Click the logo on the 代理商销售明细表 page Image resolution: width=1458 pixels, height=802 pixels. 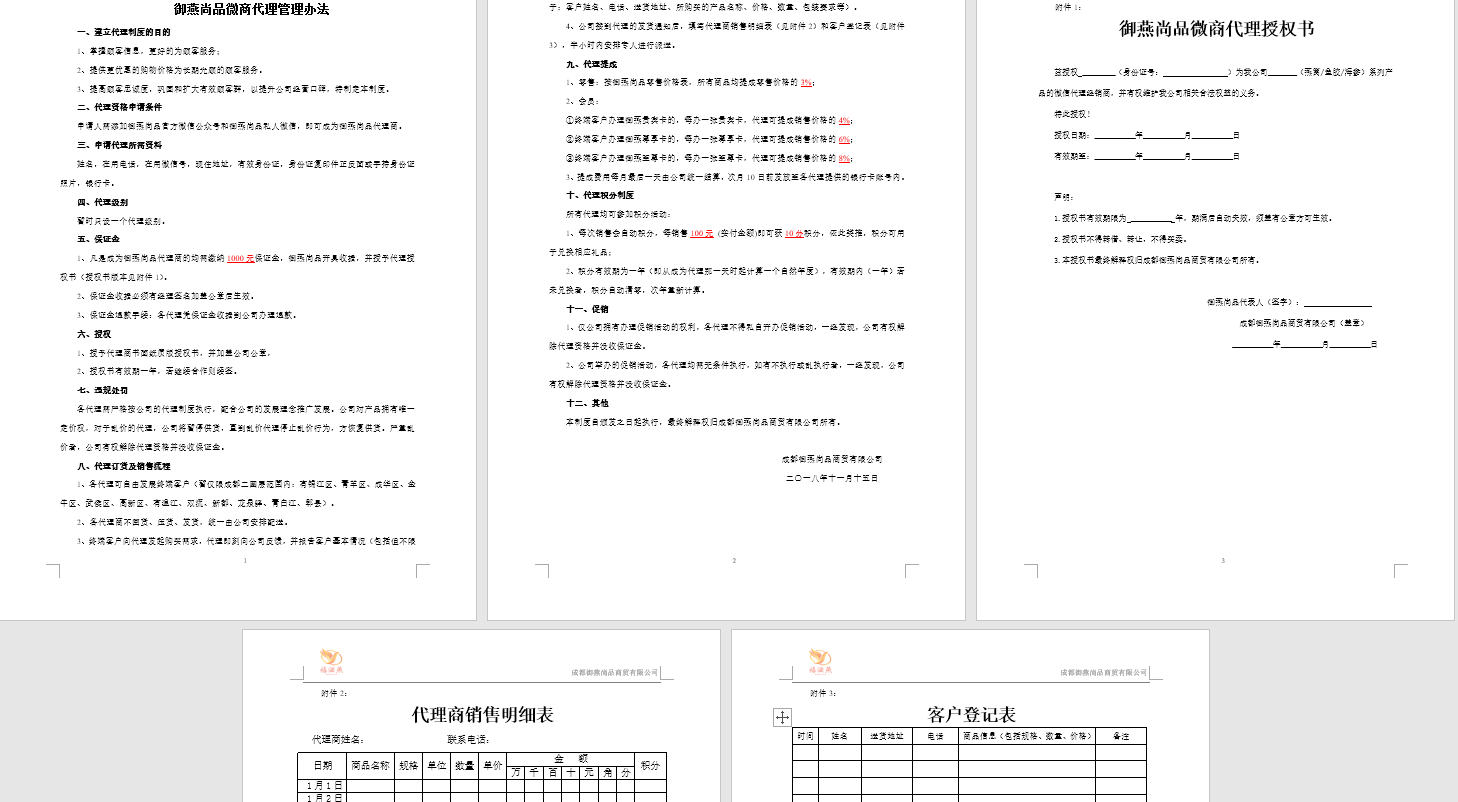click(331, 659)
